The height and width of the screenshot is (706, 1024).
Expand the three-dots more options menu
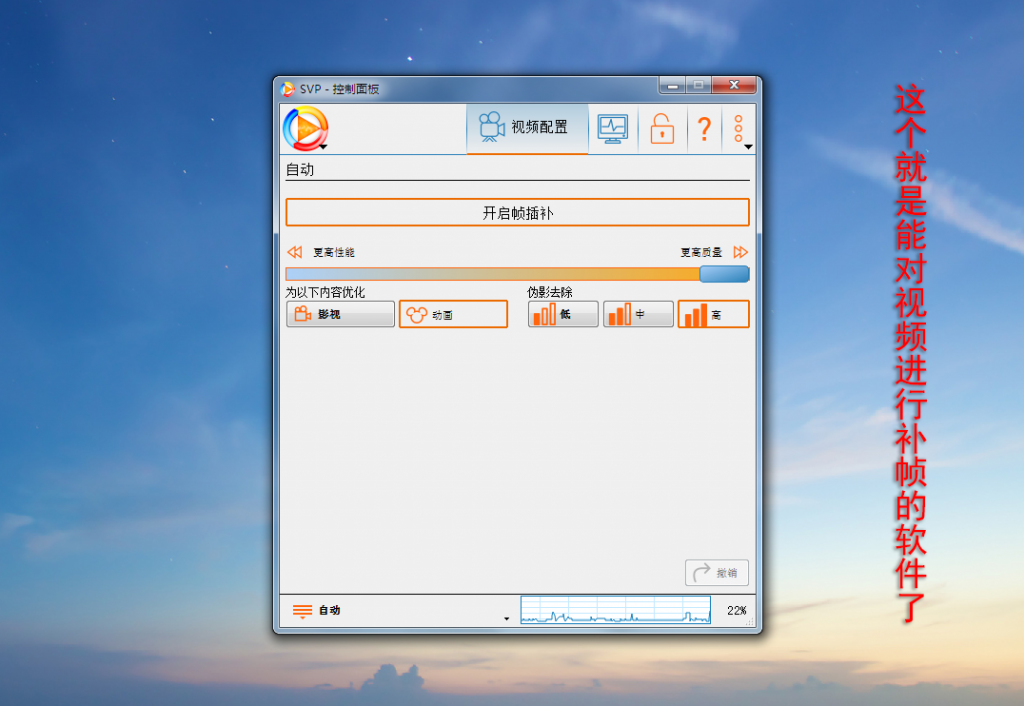pos(739,129)
